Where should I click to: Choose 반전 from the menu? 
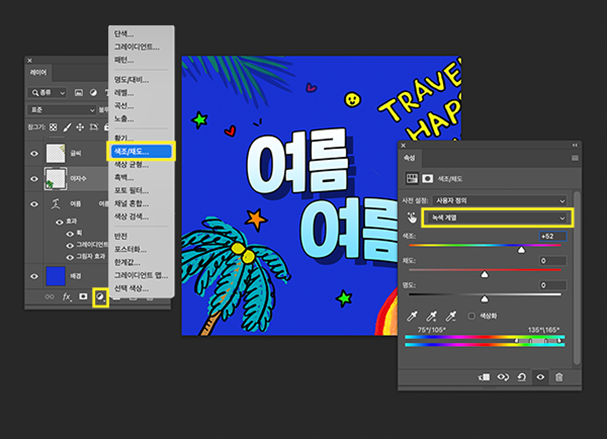tap(120, 236)
